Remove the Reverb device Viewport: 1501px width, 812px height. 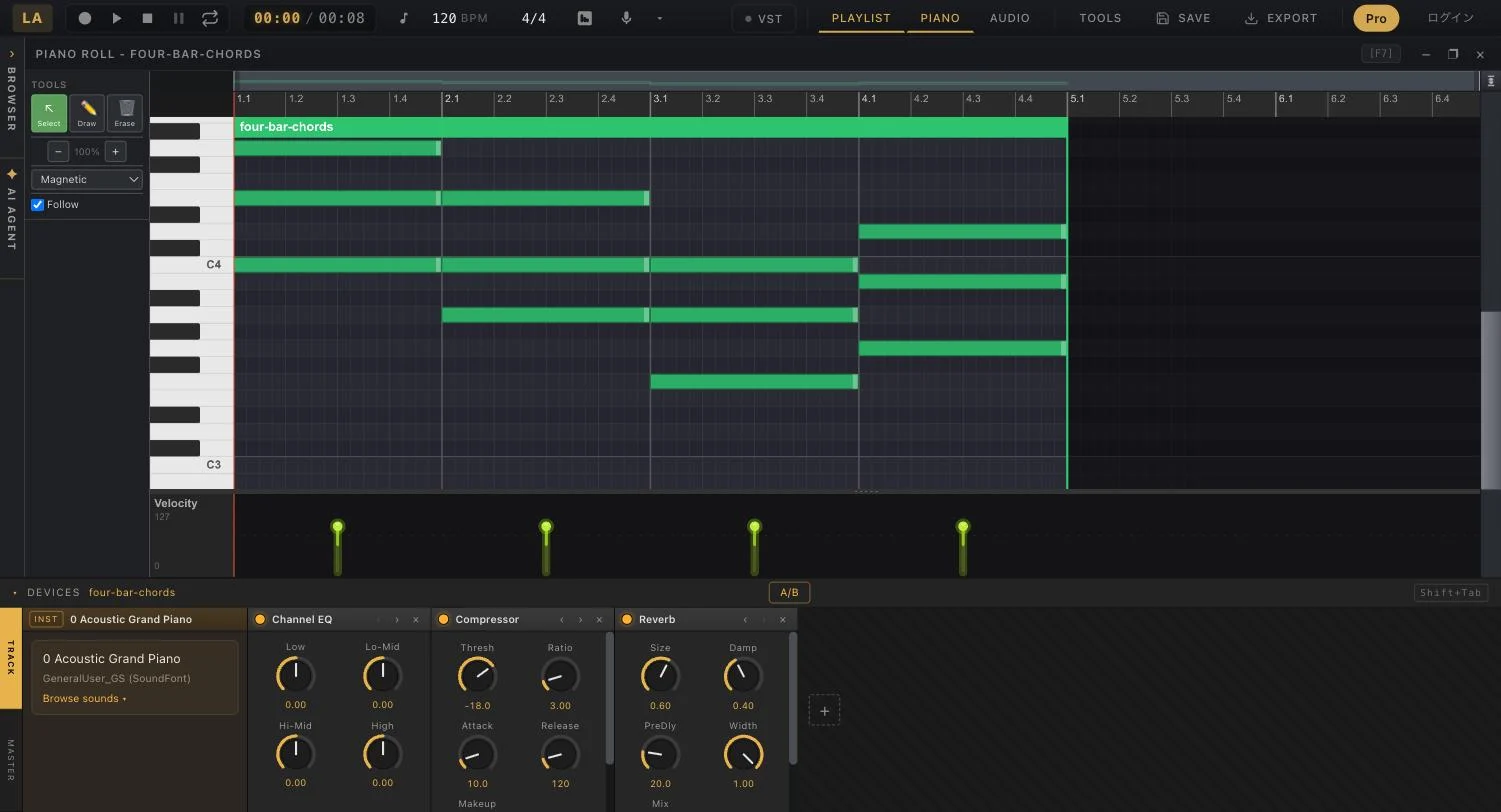pyautogui.click(x=783, y=620)
